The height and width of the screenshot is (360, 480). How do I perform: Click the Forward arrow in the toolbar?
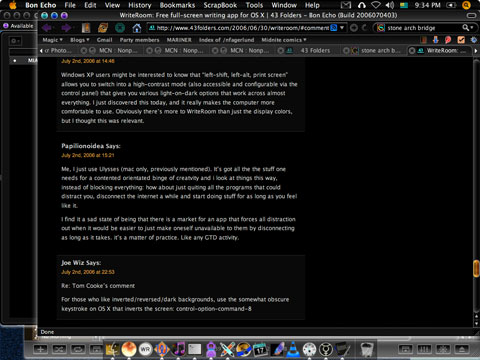(66, 28)
